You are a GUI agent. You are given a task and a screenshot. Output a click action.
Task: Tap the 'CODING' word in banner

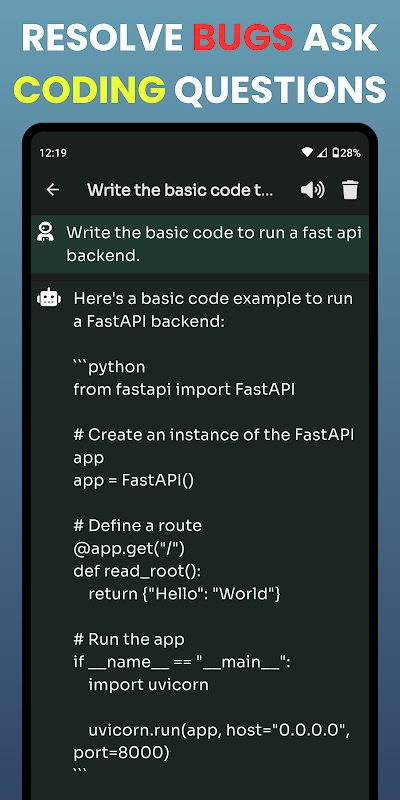click(89, 88)
